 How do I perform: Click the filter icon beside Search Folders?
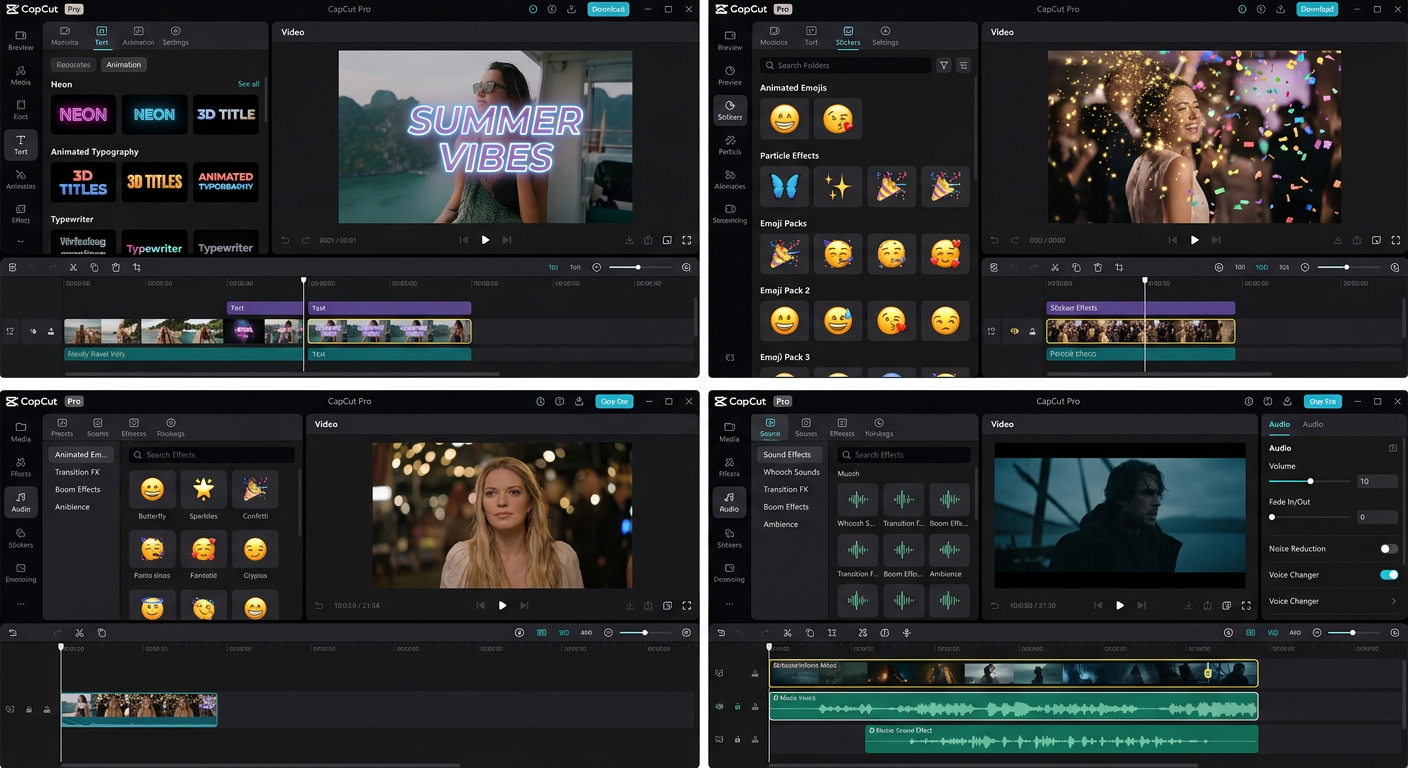(x=943, y=65)
